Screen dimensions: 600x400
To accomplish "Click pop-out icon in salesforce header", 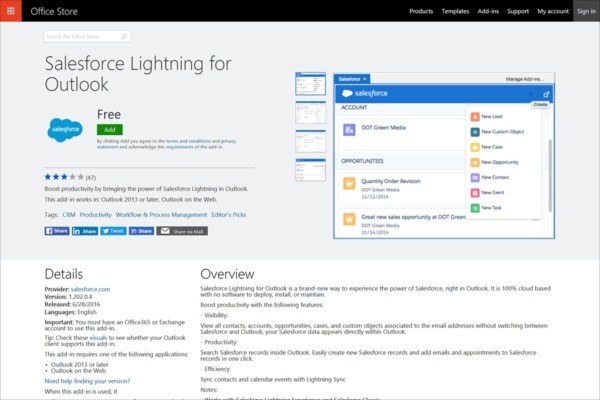I will [x=546, y=94].
